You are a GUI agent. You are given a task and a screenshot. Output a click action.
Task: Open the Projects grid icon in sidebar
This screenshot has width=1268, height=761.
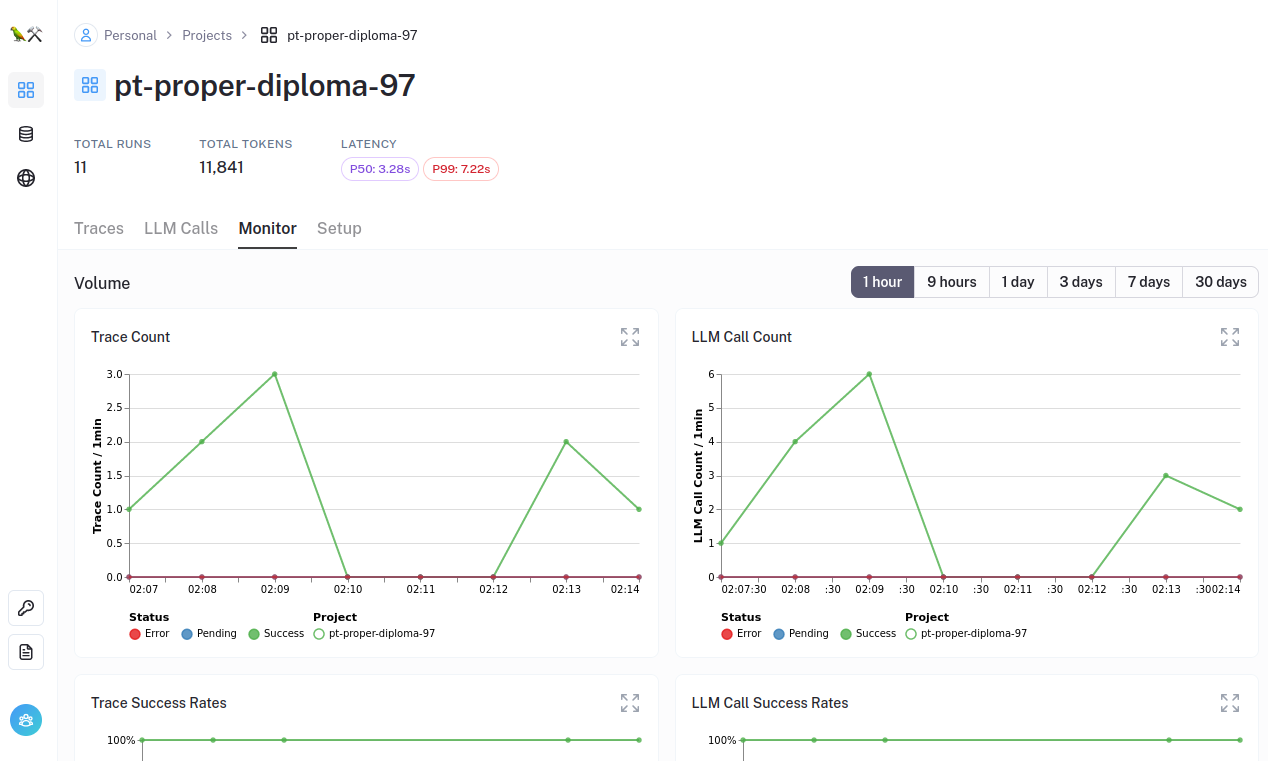[x=26, y=90]
